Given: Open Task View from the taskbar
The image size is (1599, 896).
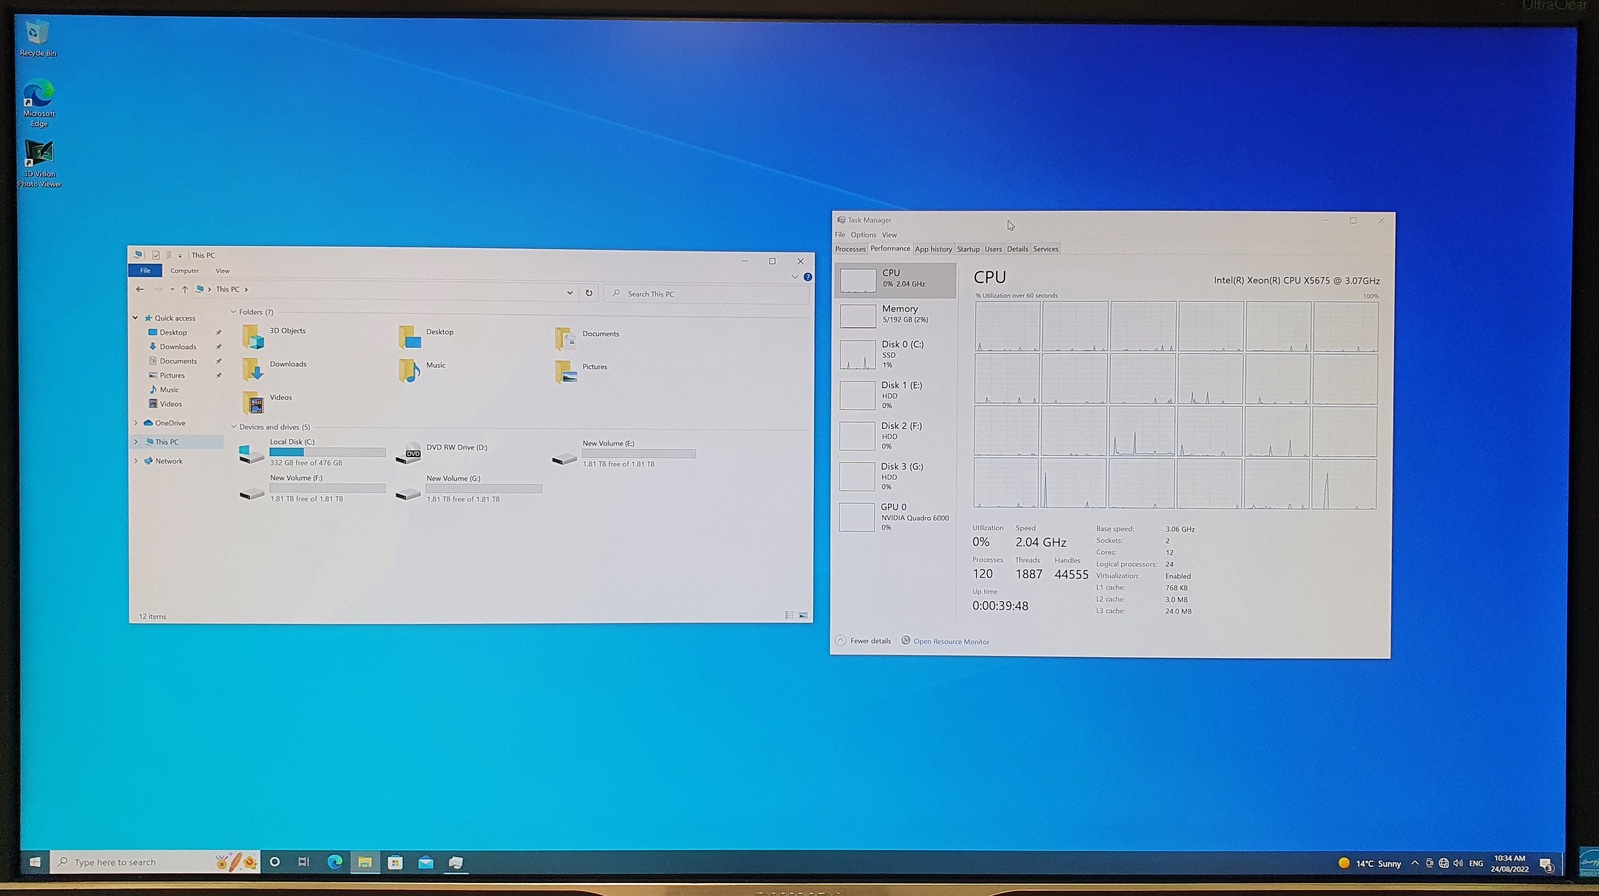Looking at the screenshot, I should tap(304, 862).
